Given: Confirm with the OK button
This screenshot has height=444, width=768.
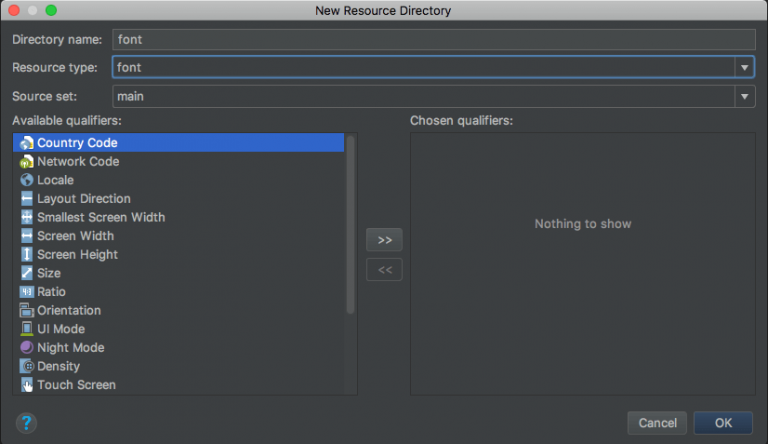Looking at the screenshot, I should tap(723, 422).
